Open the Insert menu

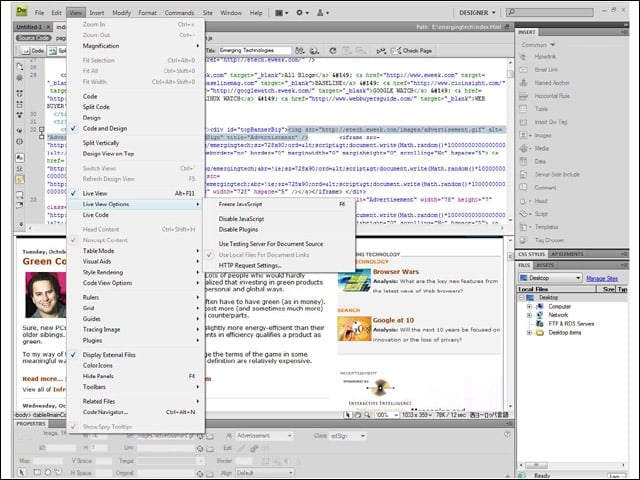pos(97,13)
